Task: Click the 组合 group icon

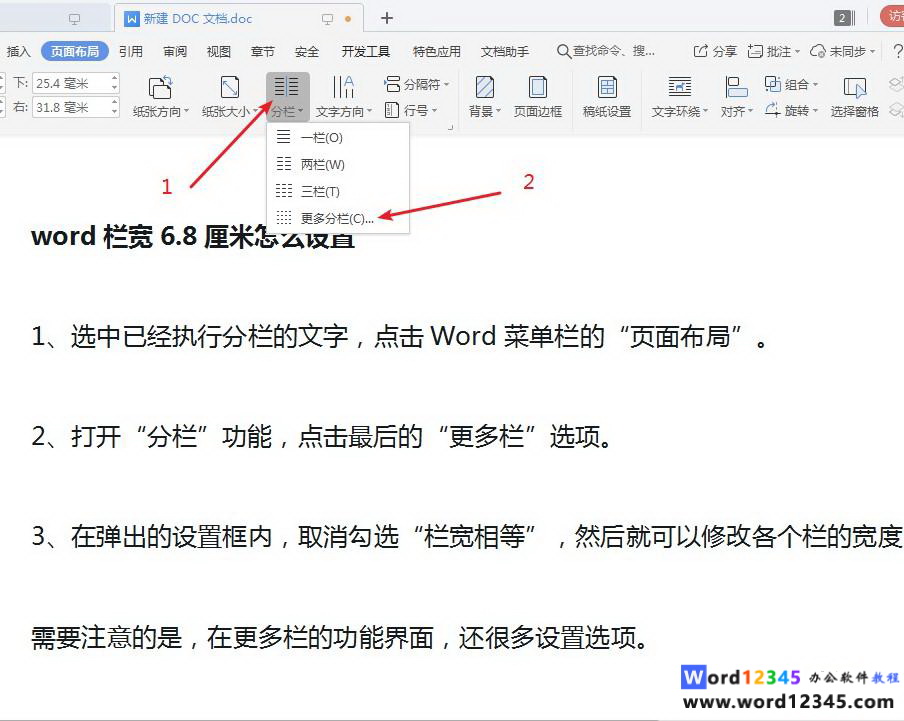Action: click(772, 84)
